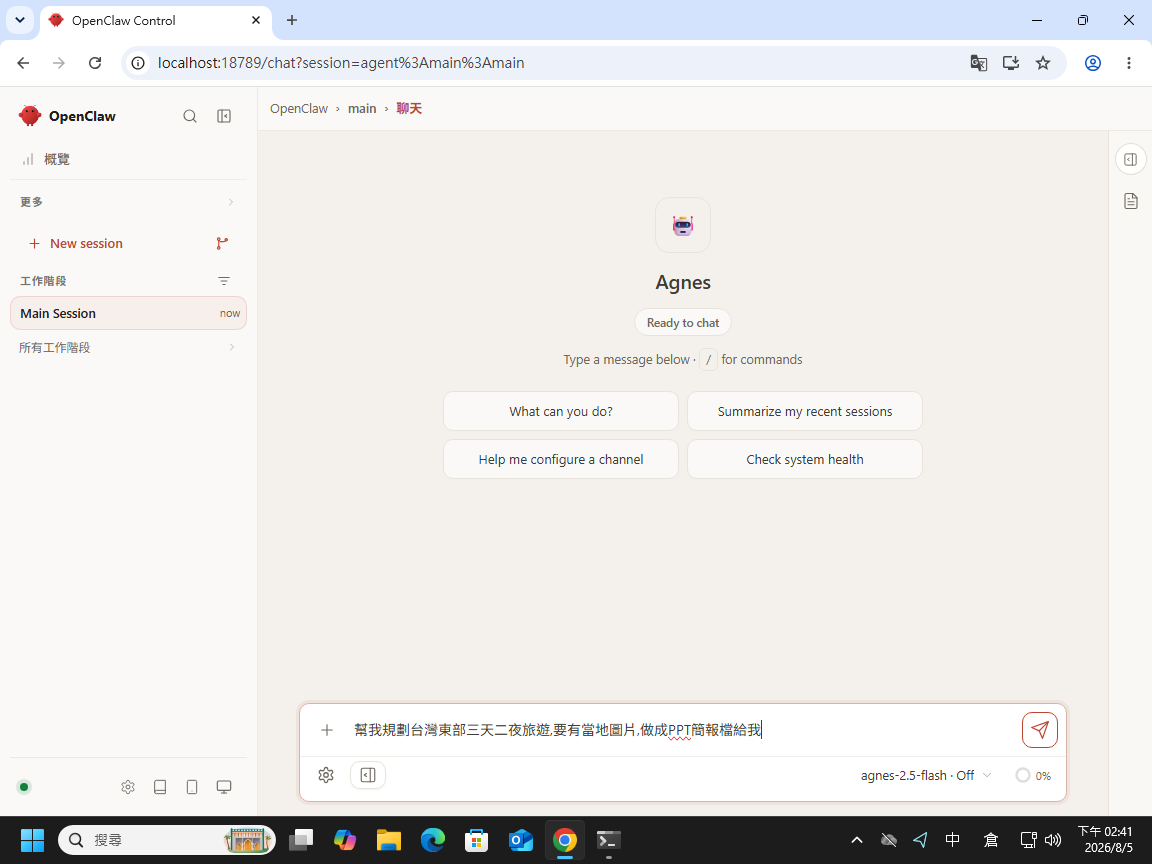Image resolution: width=1152 pixels, height=864 pixels.
Task: Bookmark this page with the star icon
Action: coord(1043,63)
